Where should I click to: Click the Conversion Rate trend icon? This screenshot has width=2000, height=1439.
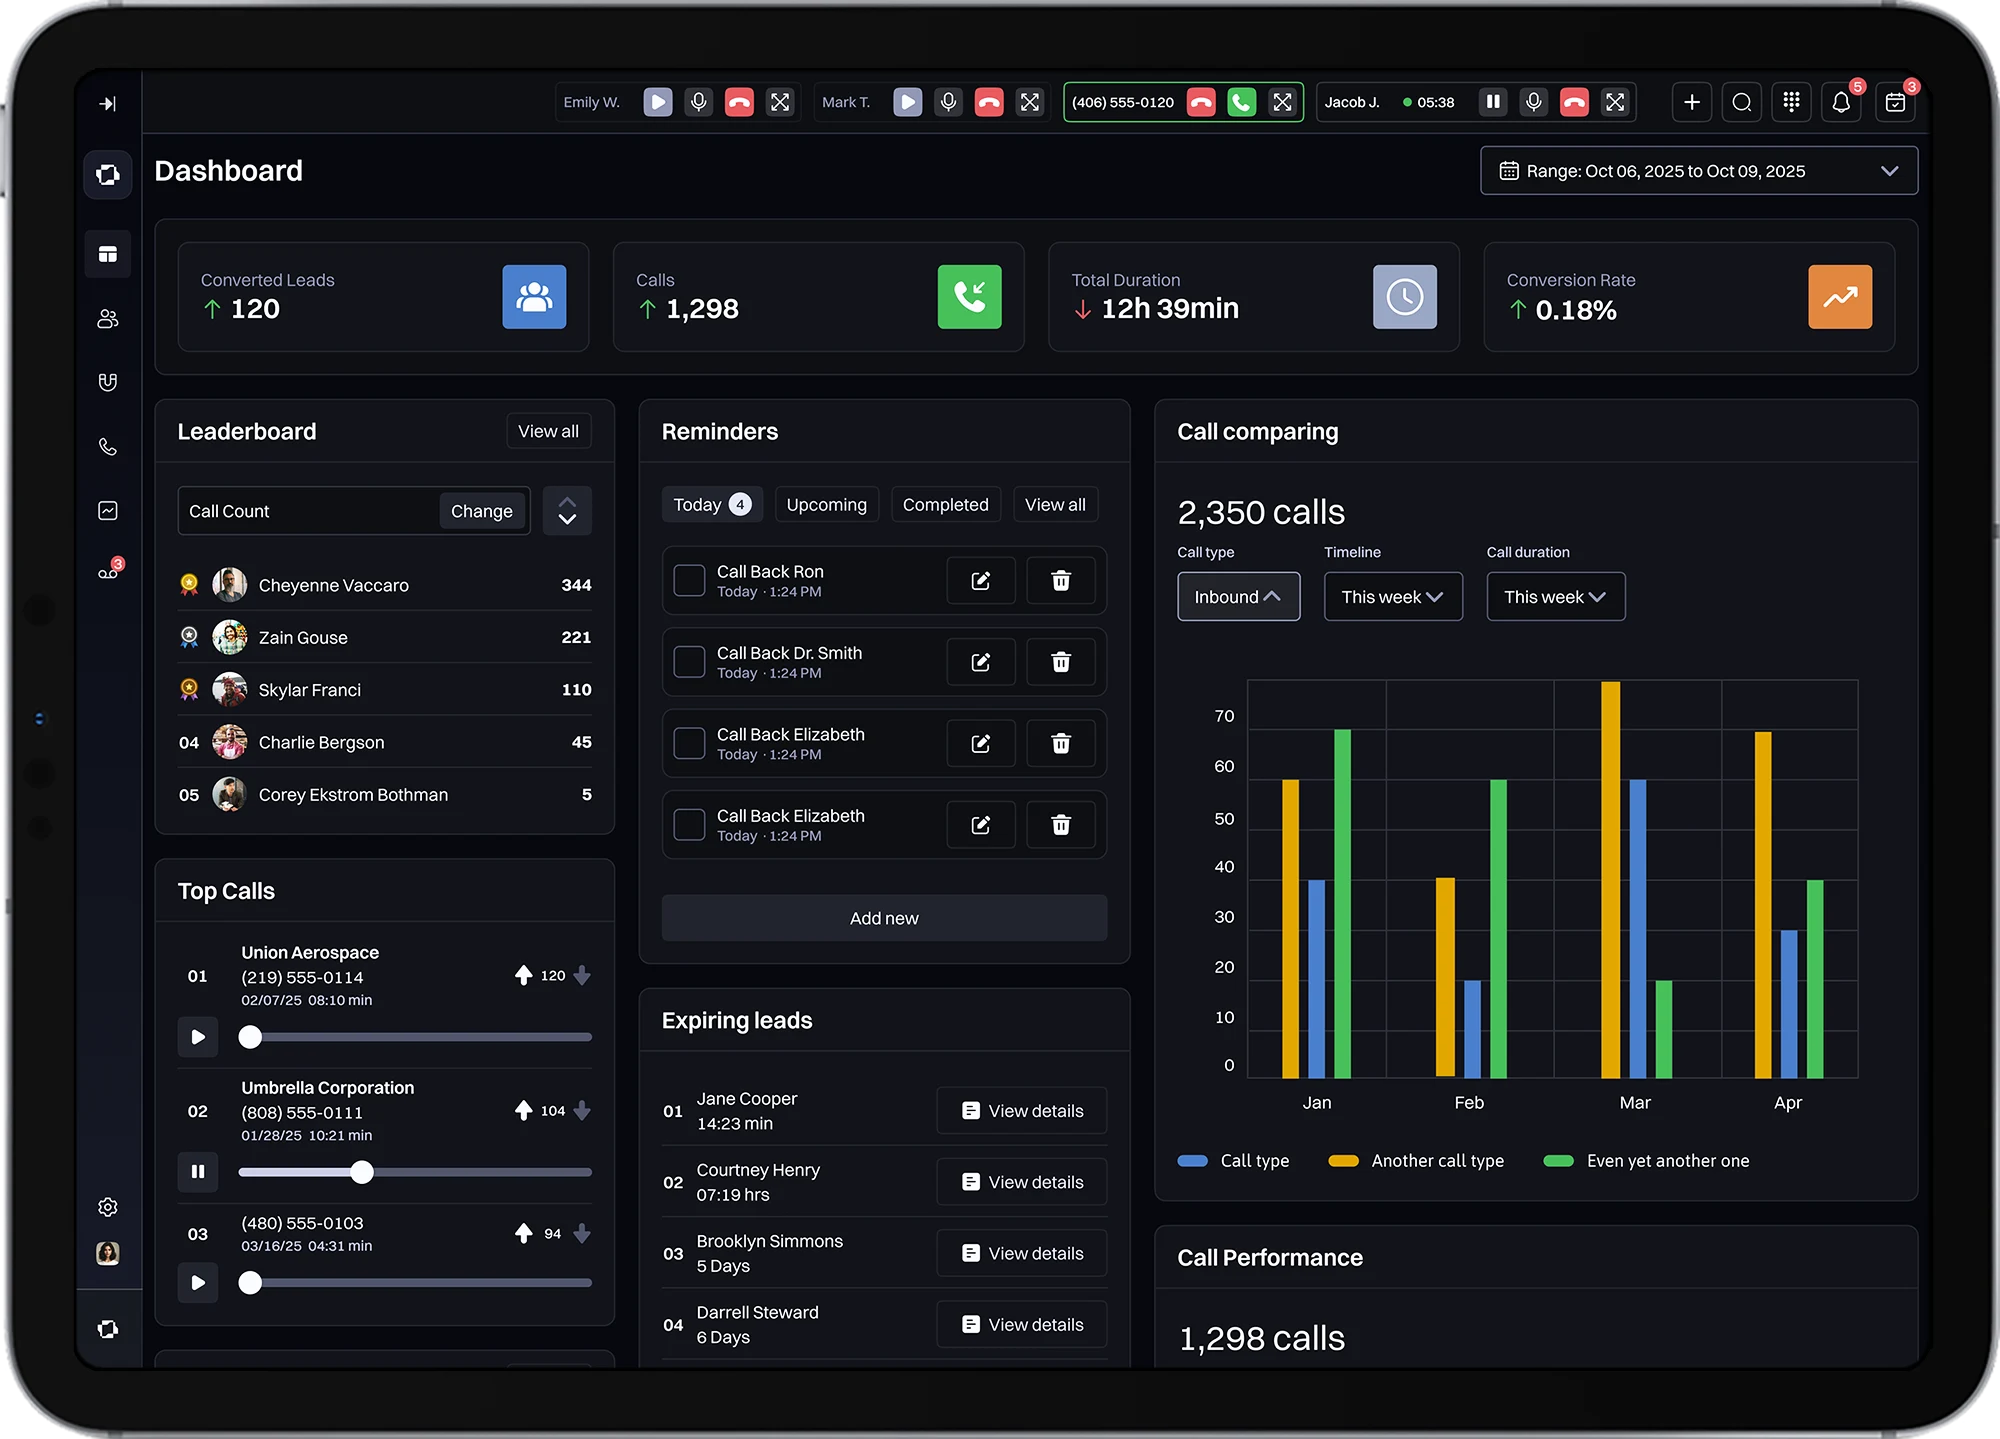[x=1840, y=297]
